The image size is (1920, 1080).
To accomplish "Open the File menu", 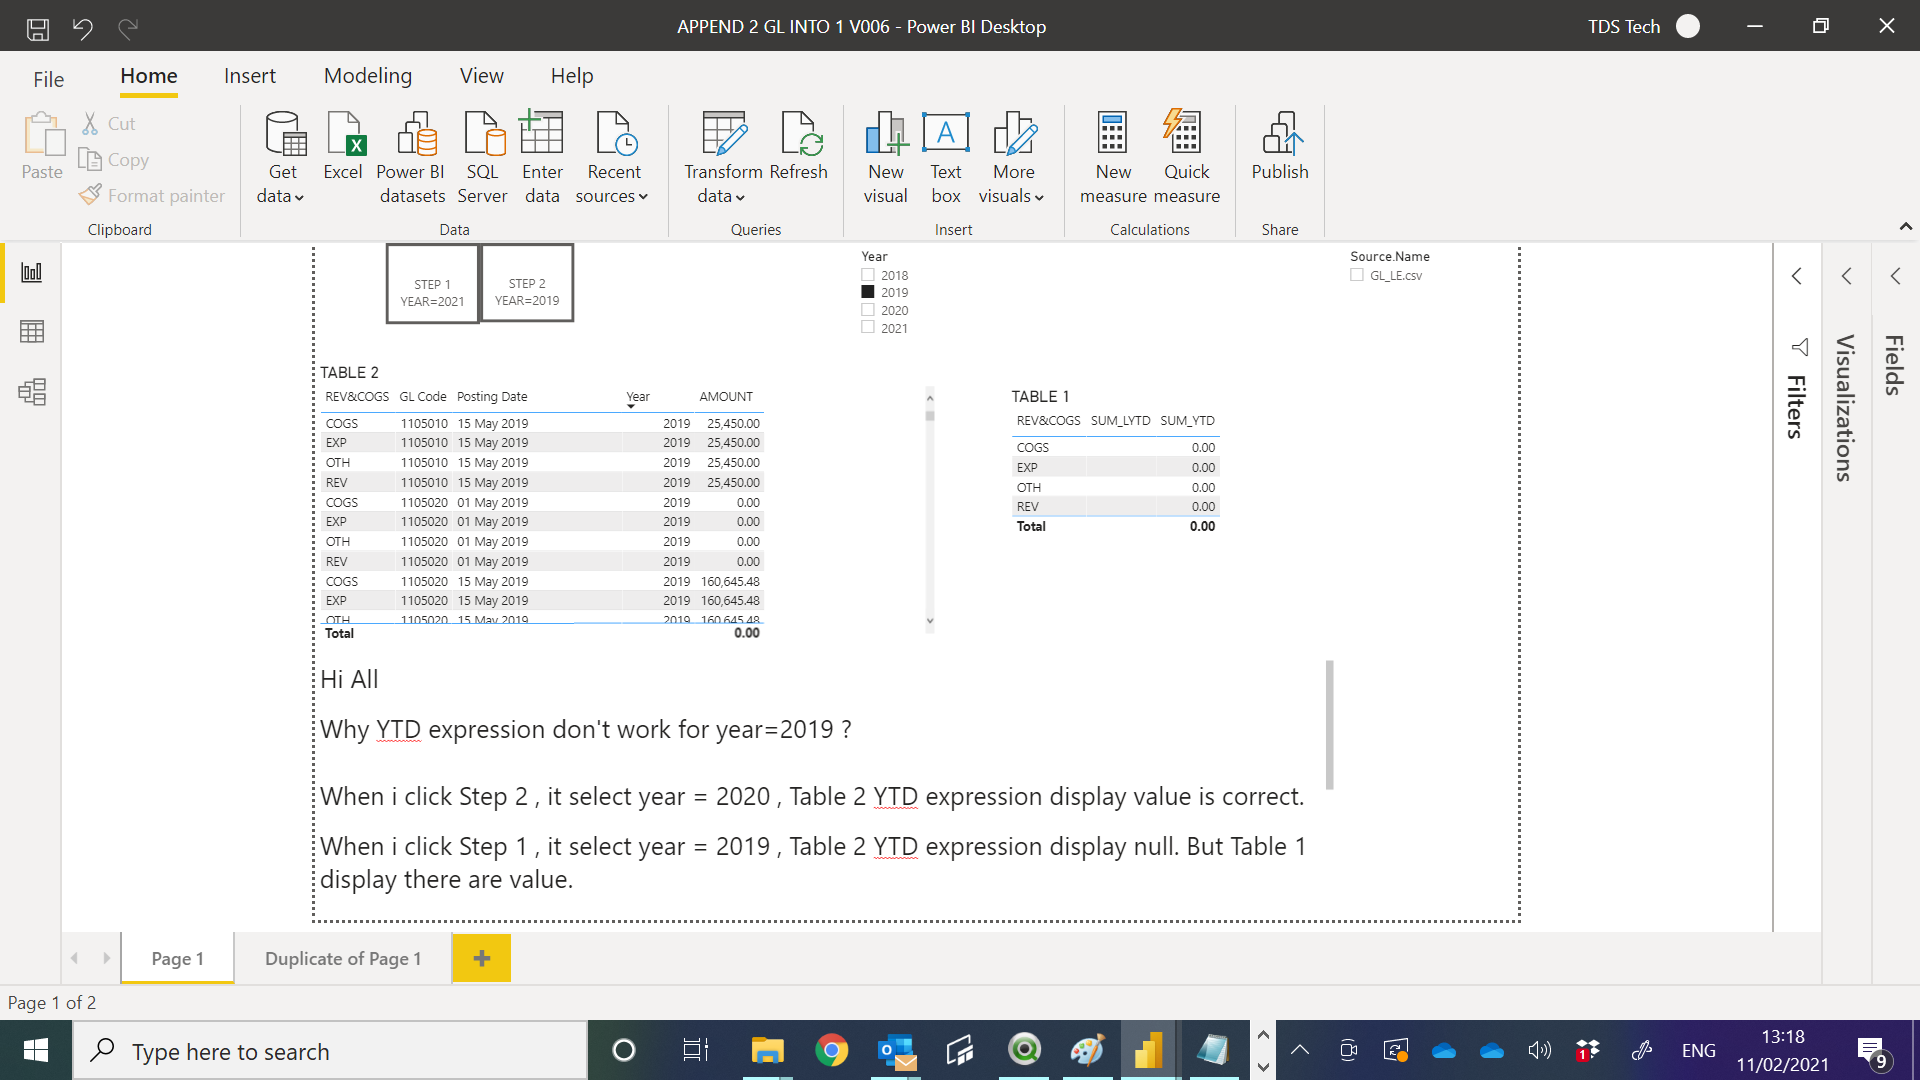I will coord(48,79).
